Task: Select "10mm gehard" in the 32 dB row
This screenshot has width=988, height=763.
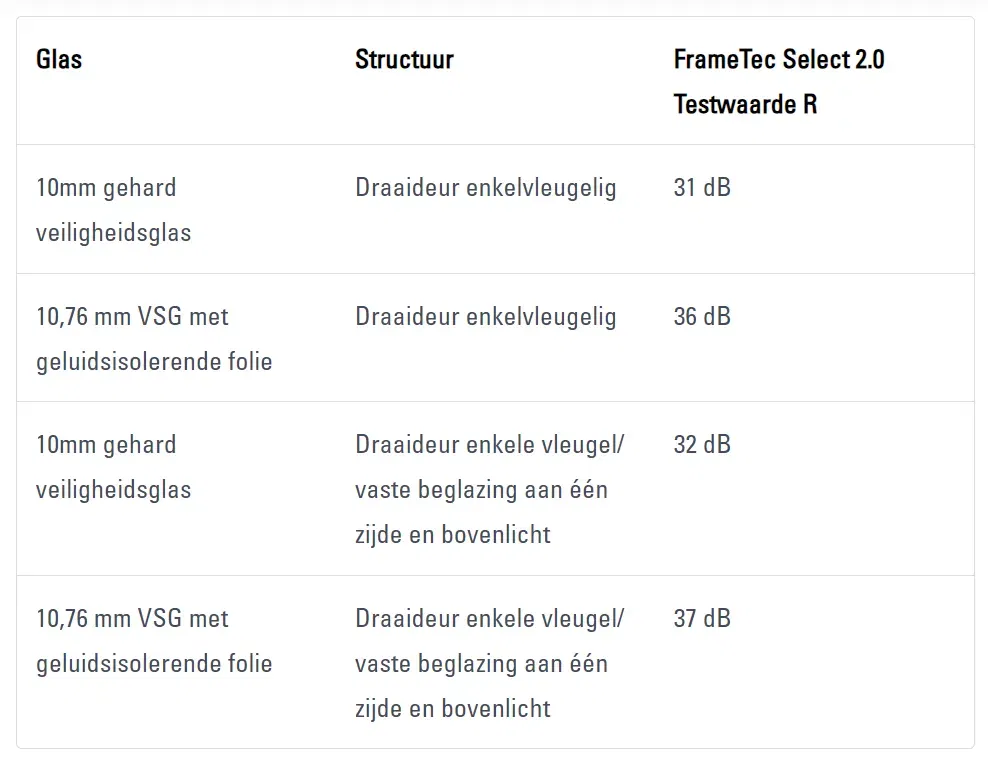Action: coord(106,445)
